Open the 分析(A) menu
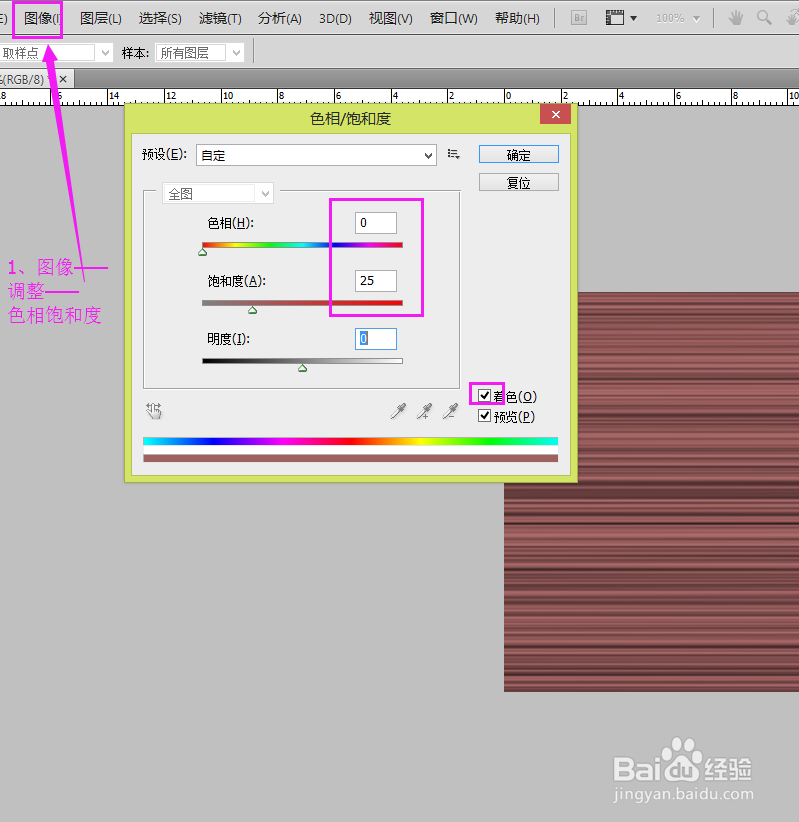 click(x=279, y=19)
